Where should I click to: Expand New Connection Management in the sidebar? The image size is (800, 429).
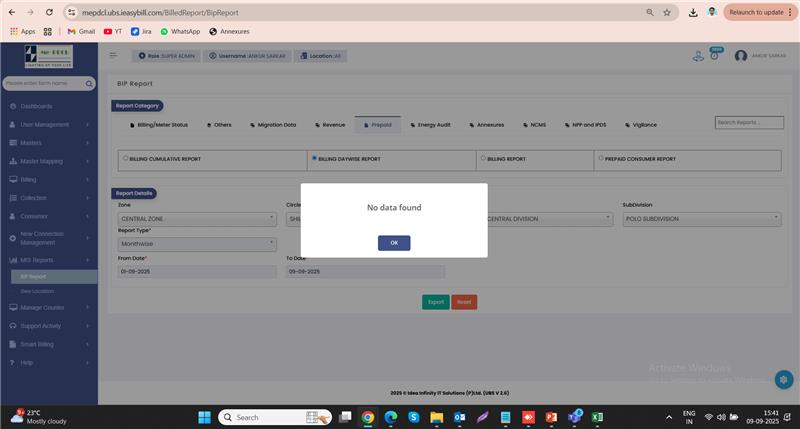[x=49, y=238]
